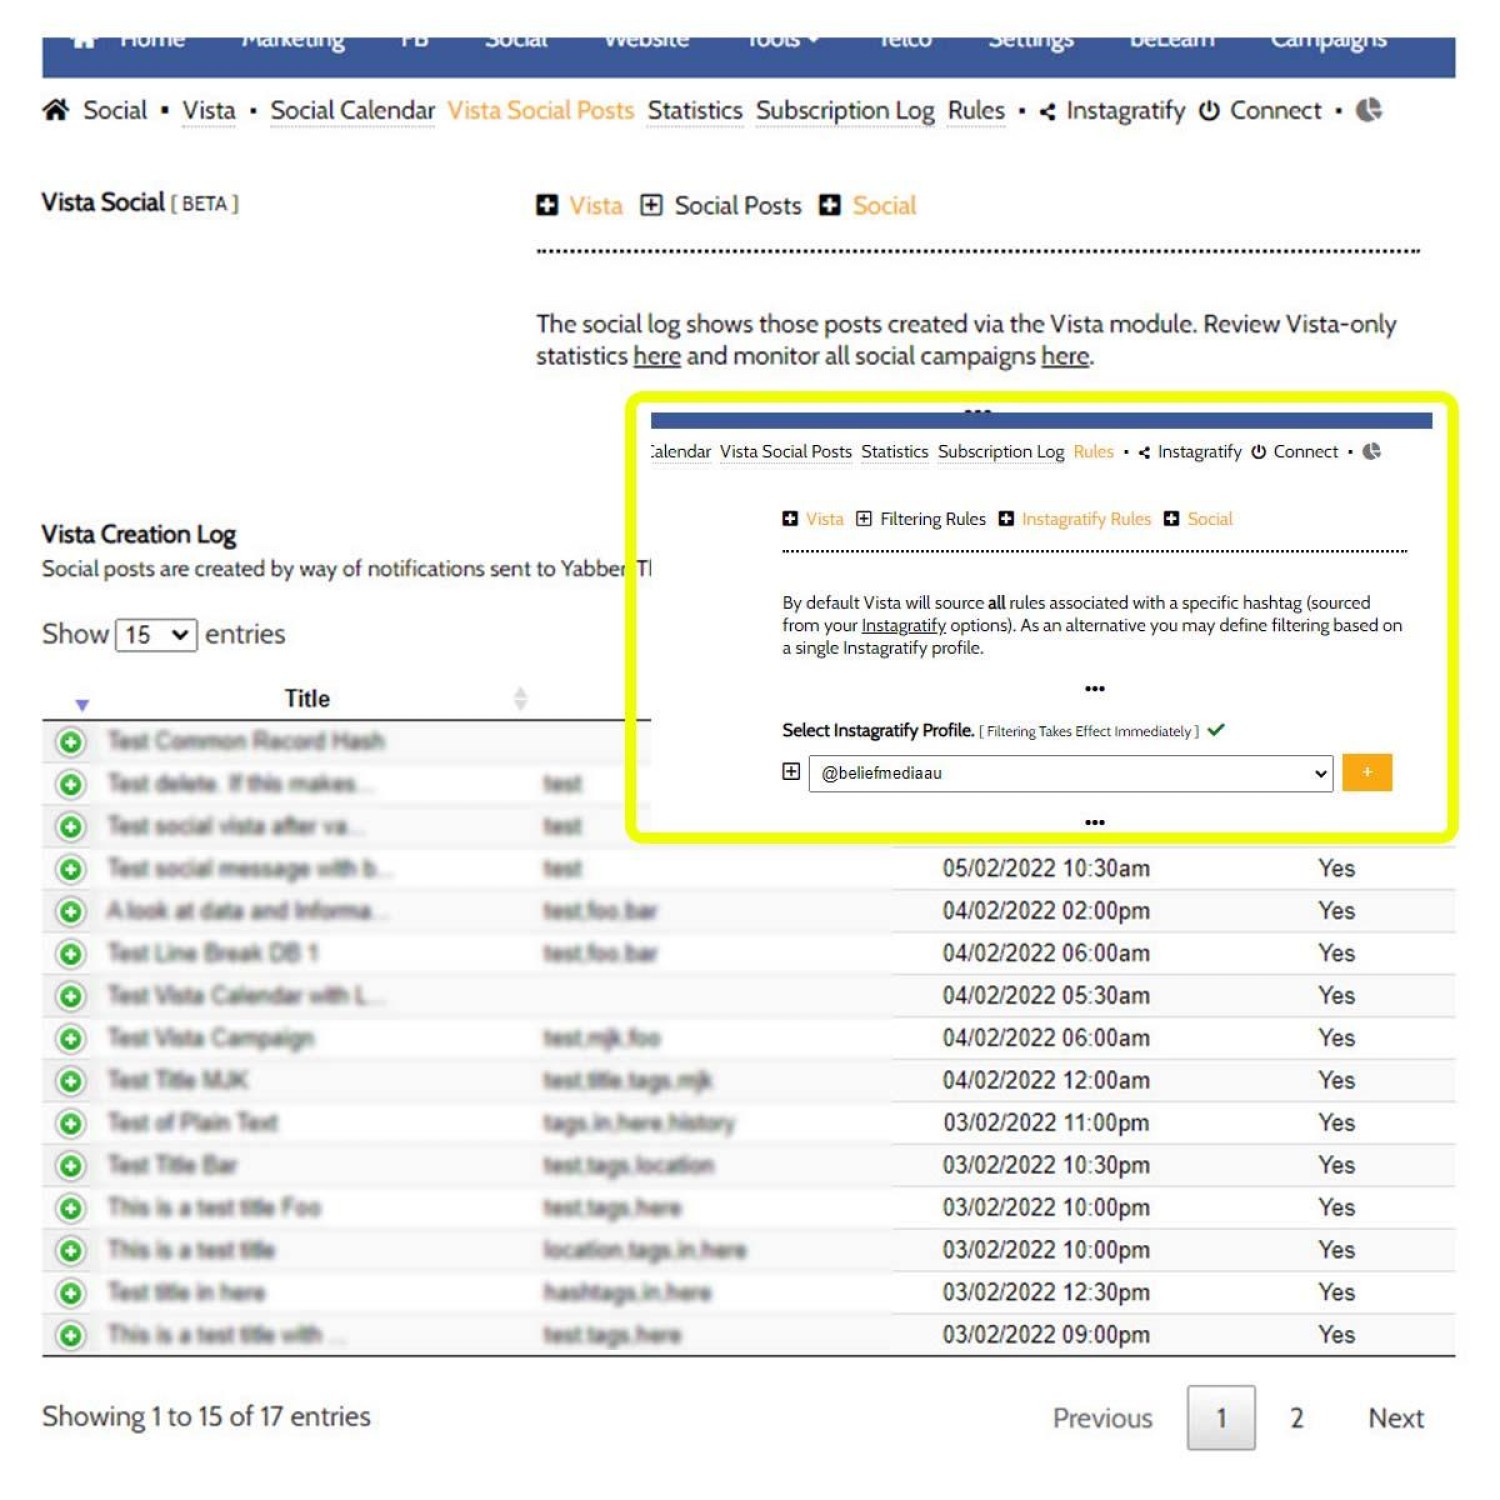Click the first "here" link for Vista statistics
Viewport: 1500px width, 1500px height.
coord(656,357)
